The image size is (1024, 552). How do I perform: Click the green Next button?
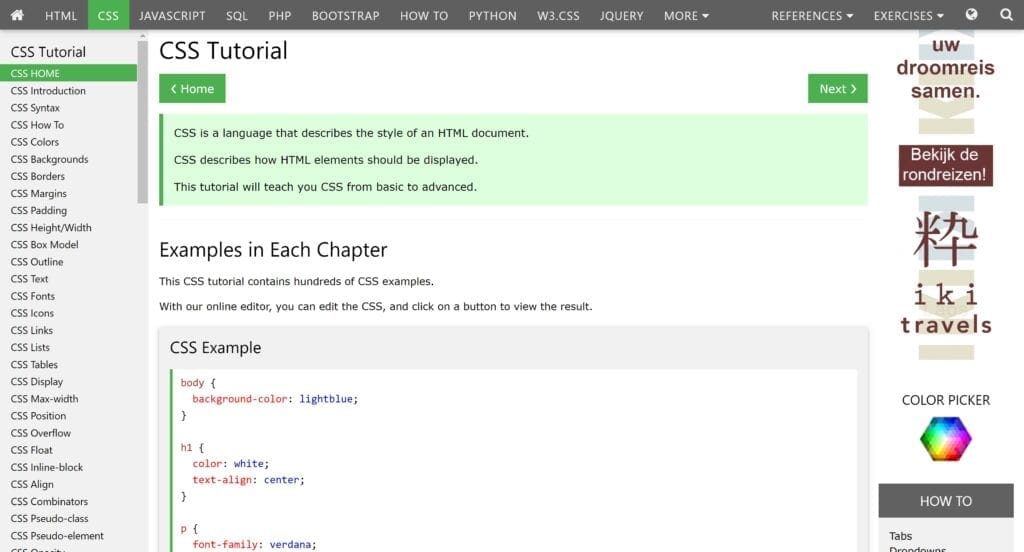[837, 88]
